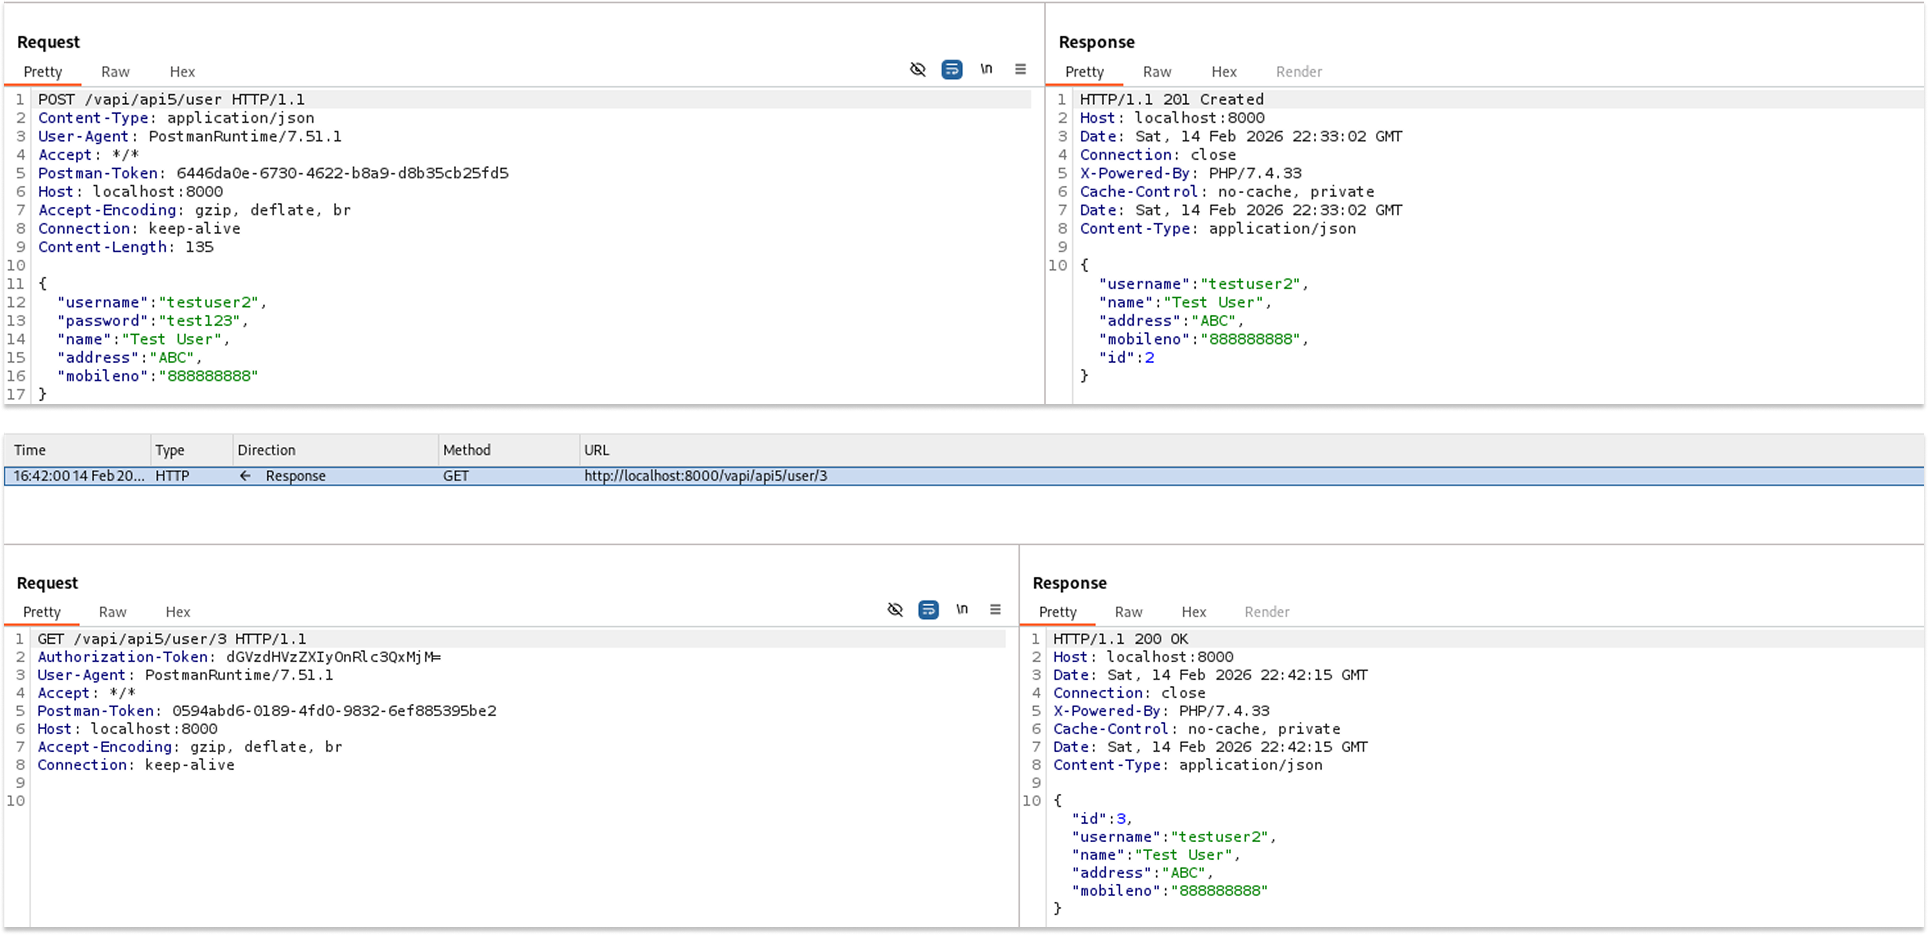Toggle the crossed-eye icon in bottom Request panel
Viewport: 1928px width, 935px height.
894,609
